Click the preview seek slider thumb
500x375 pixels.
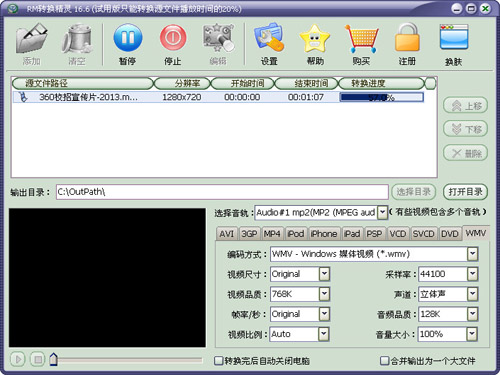(53, 359)
